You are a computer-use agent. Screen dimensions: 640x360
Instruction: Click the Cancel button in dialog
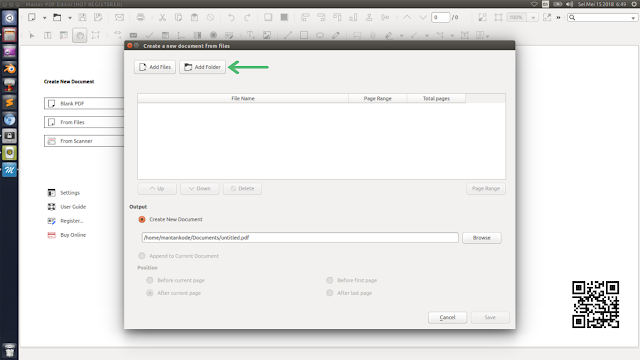(x=447, y=317)
